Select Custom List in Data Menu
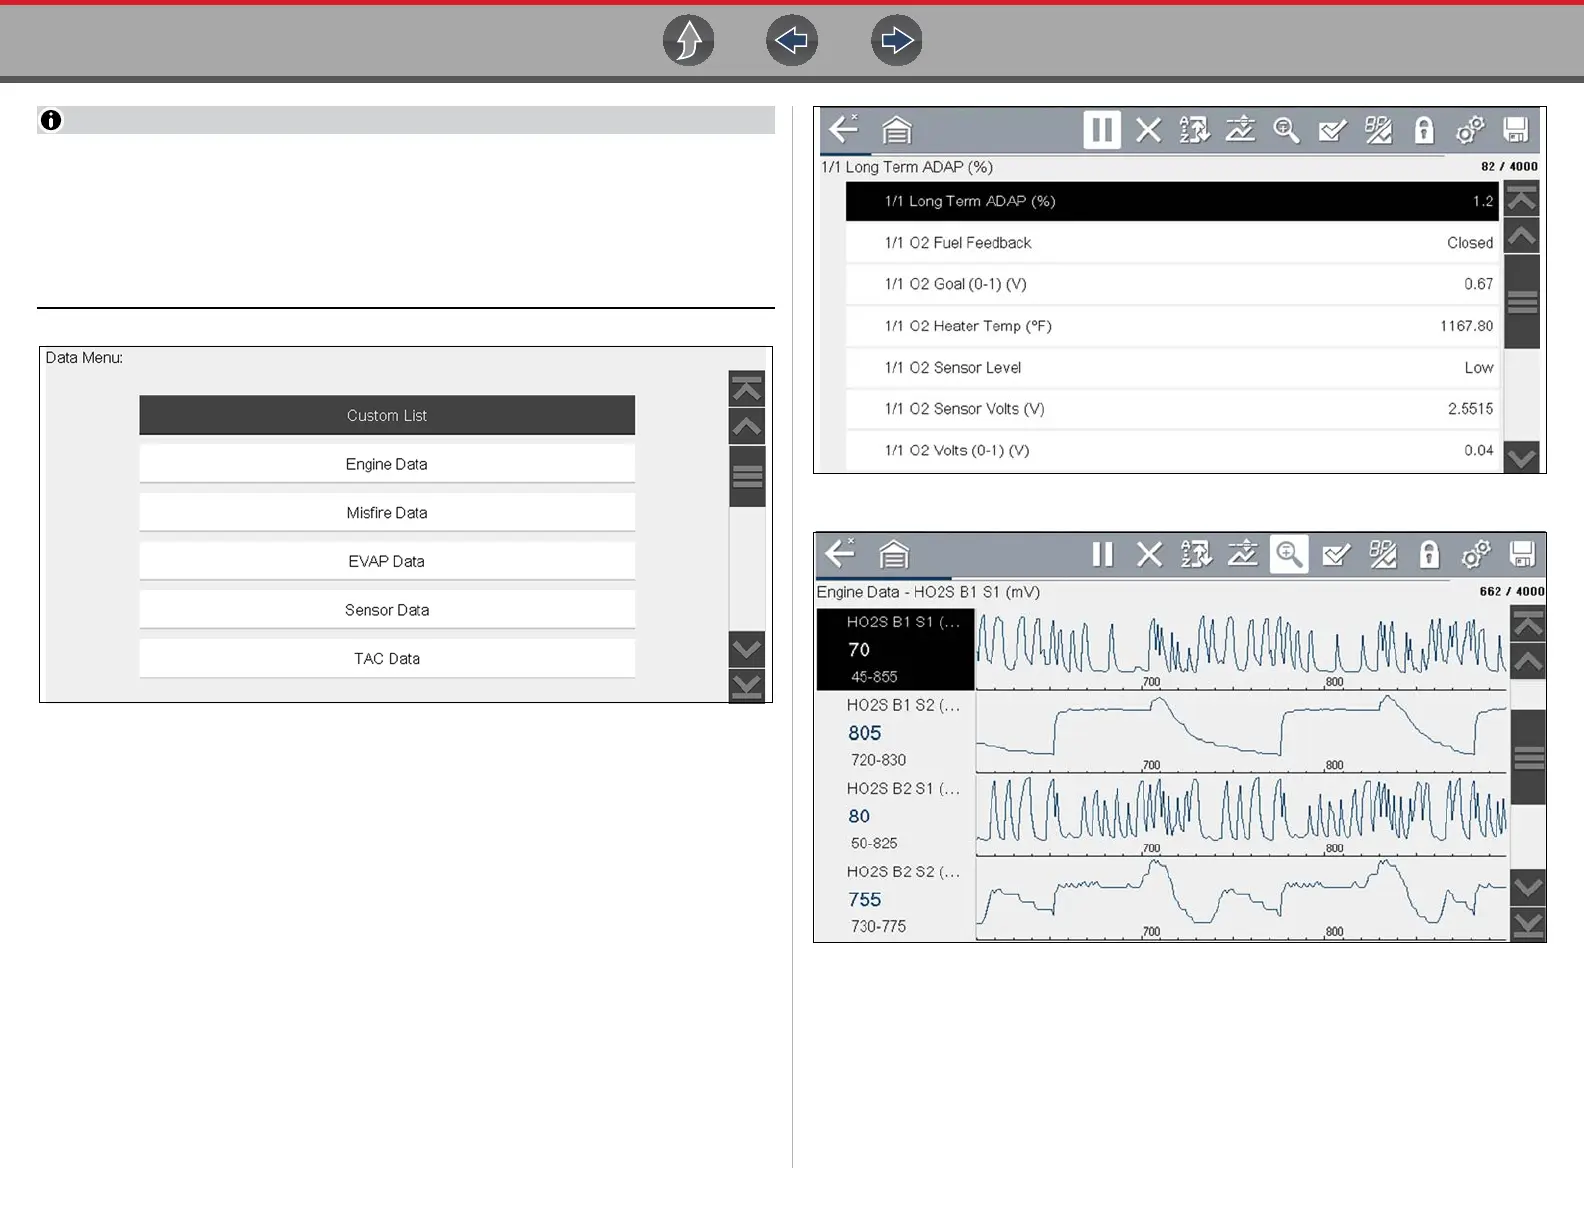 pyautogui.click(x=387, y=415)
